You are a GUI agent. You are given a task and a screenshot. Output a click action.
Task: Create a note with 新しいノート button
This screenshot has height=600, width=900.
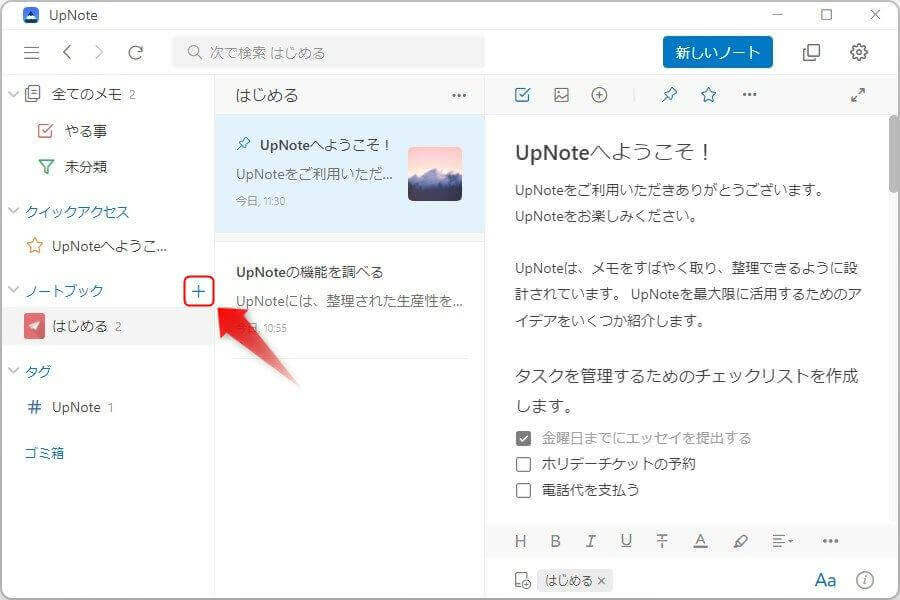(x=717, y=52)
